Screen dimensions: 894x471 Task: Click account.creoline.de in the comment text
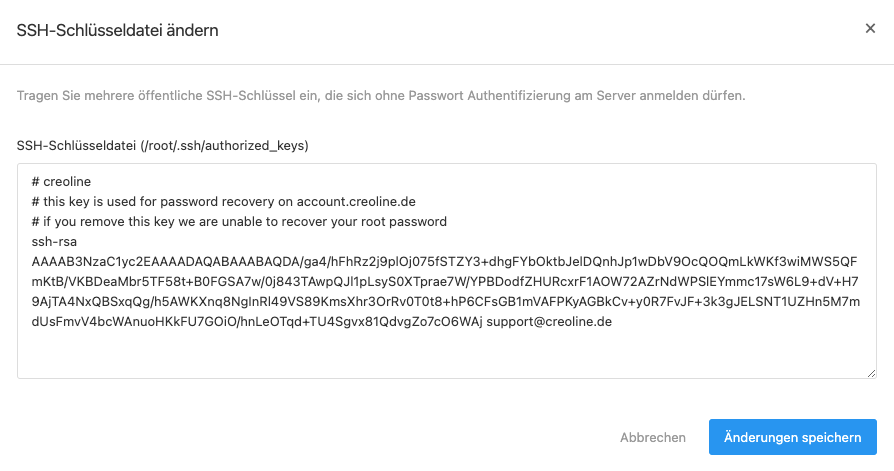(356, 201)
